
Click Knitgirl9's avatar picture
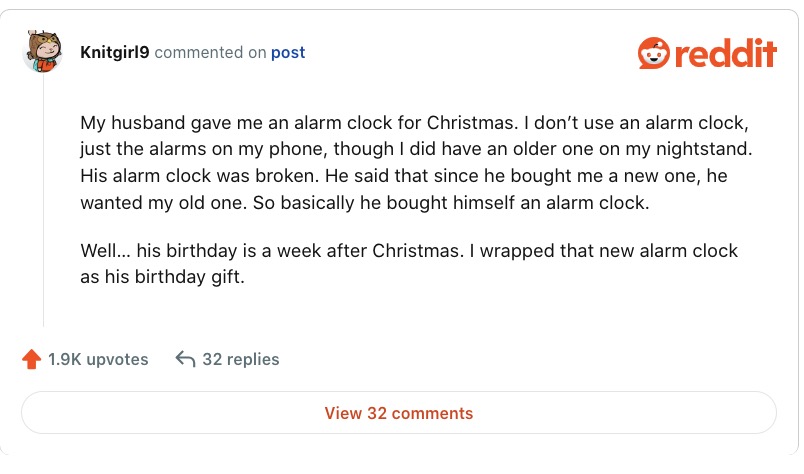tap(43, 52)
